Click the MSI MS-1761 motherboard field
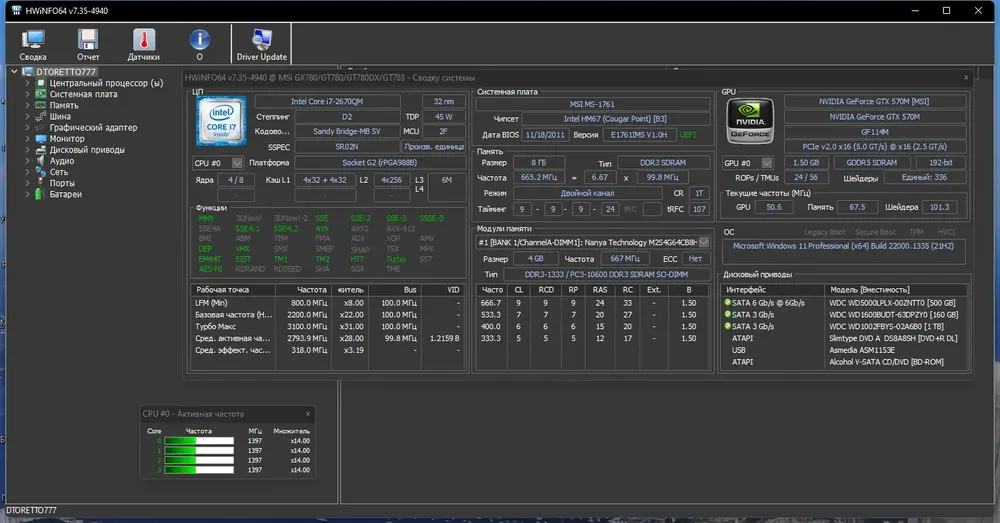Viewport: 1000px width, 523px height. click(x=592, y=104)
